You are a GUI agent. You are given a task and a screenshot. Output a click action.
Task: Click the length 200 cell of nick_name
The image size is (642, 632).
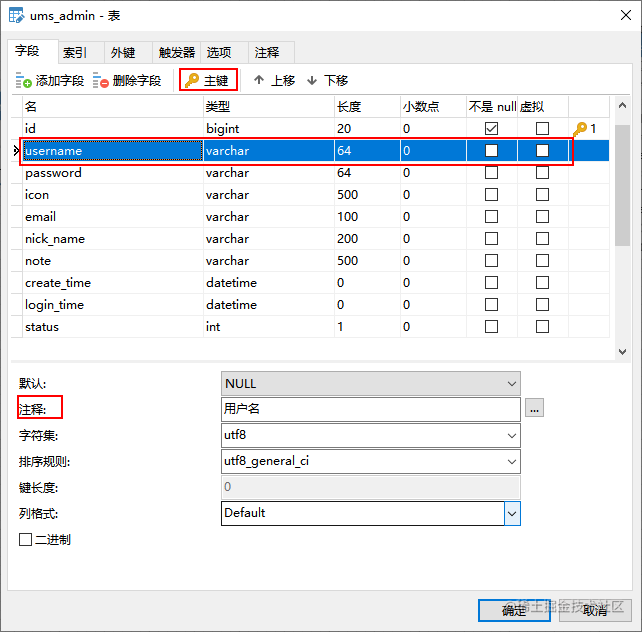point(368,239)
